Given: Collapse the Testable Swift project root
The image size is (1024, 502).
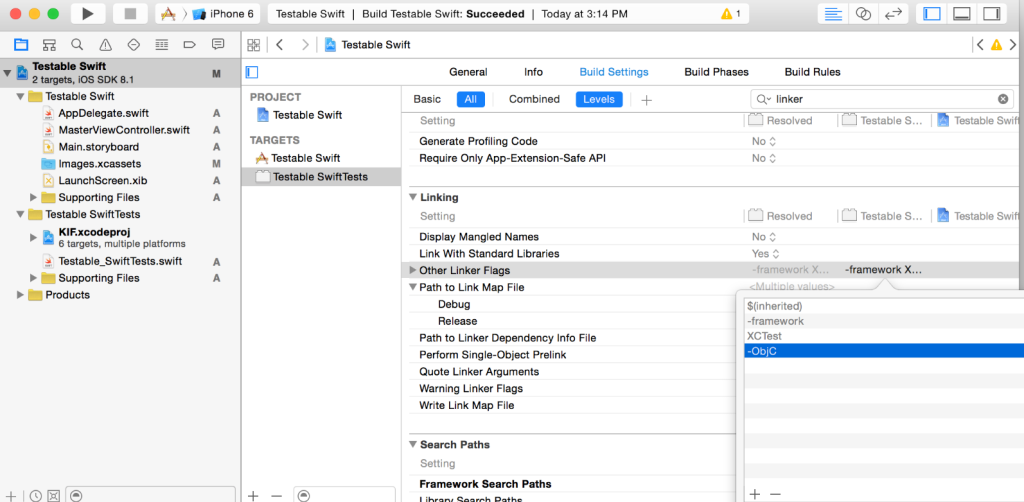Looking at the screenshot, I should (8, 72).
